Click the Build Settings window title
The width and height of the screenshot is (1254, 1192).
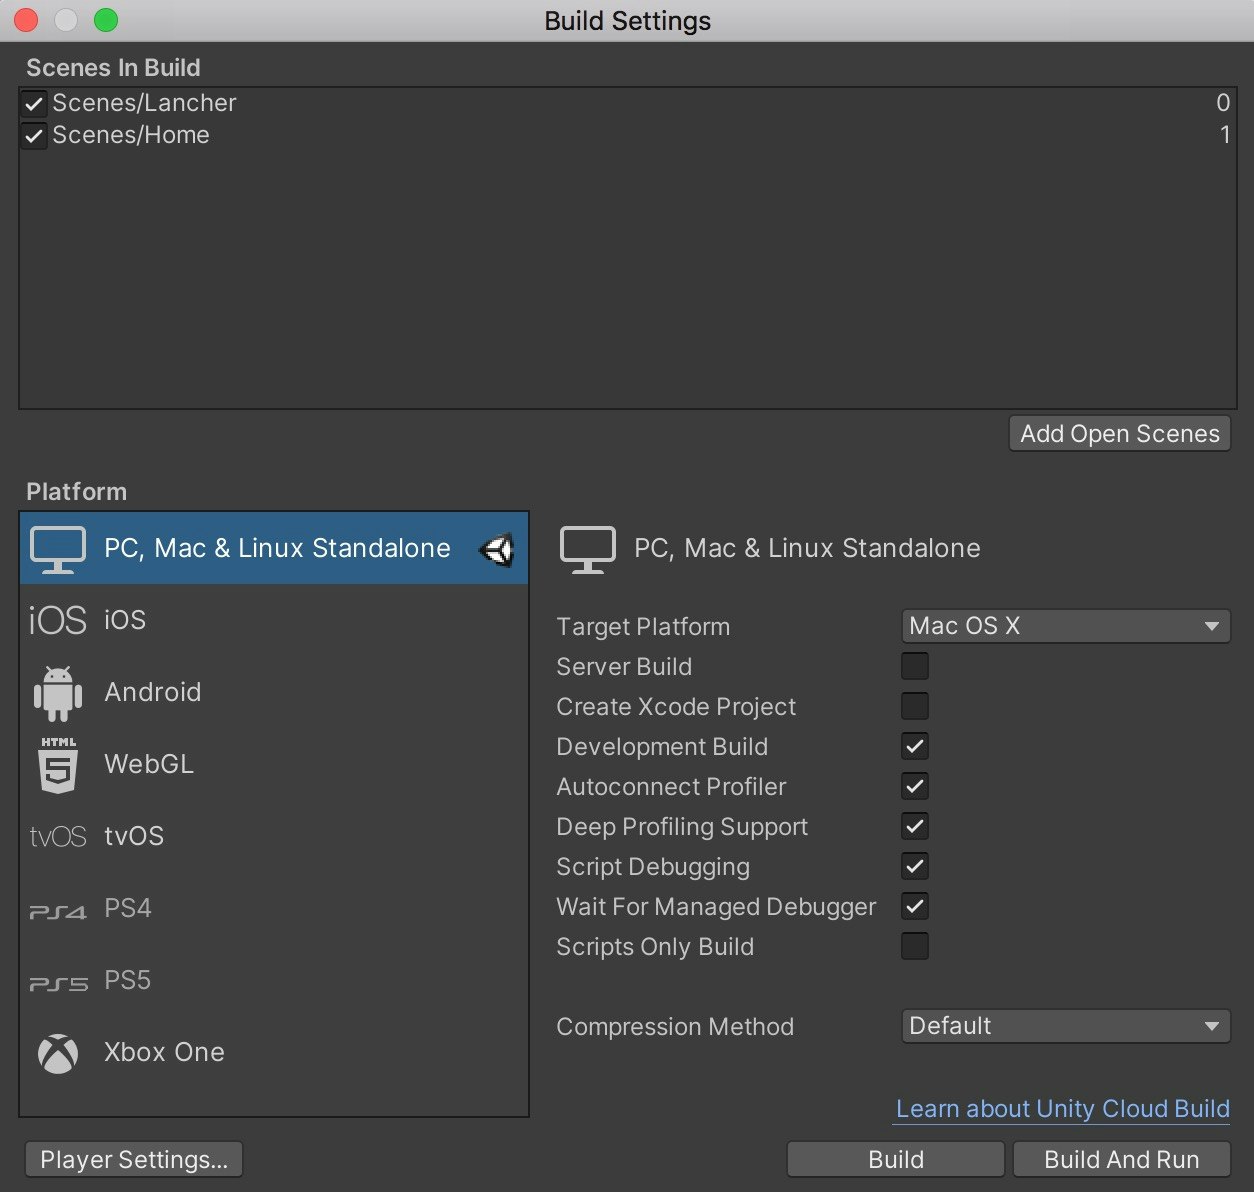627,21
